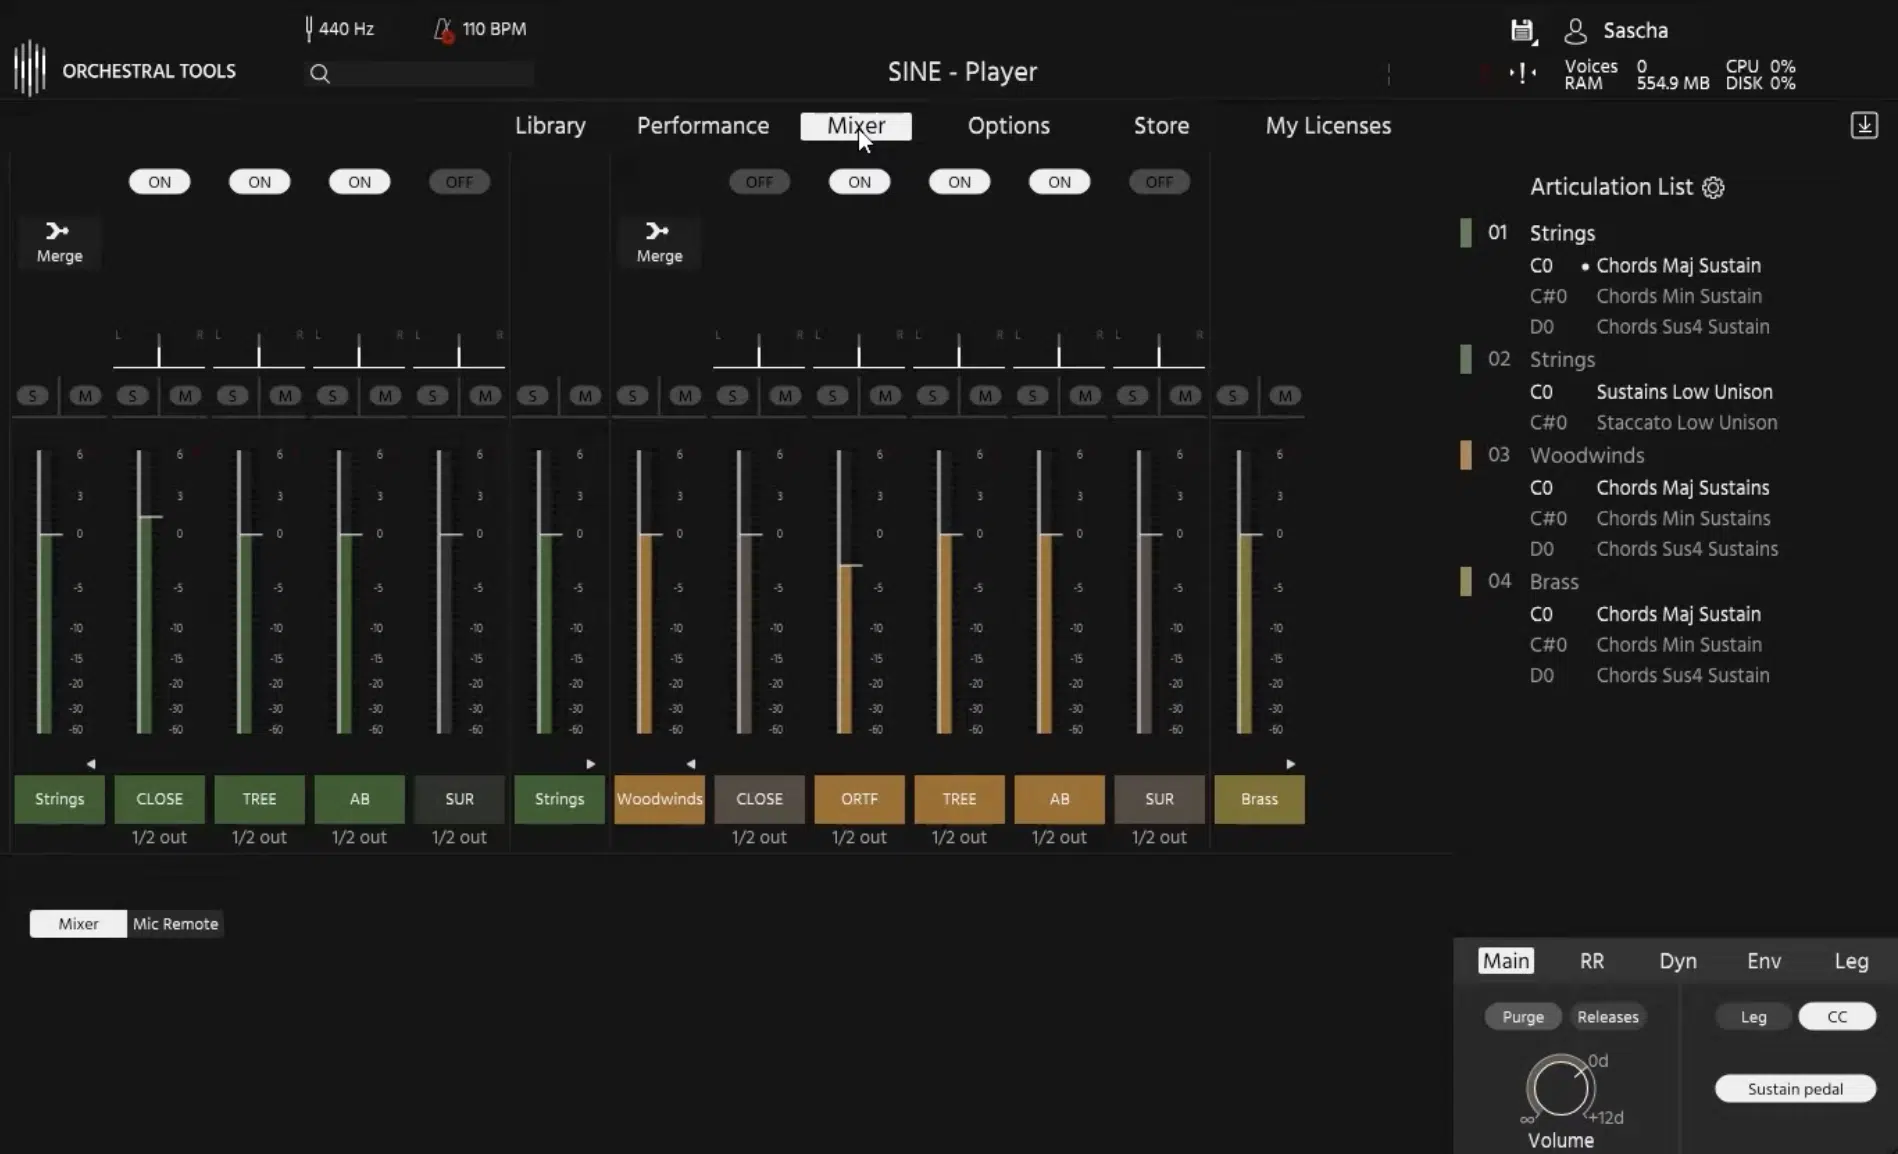
Task: Mute the first Strings channel
Action: (x=85, y=396)
